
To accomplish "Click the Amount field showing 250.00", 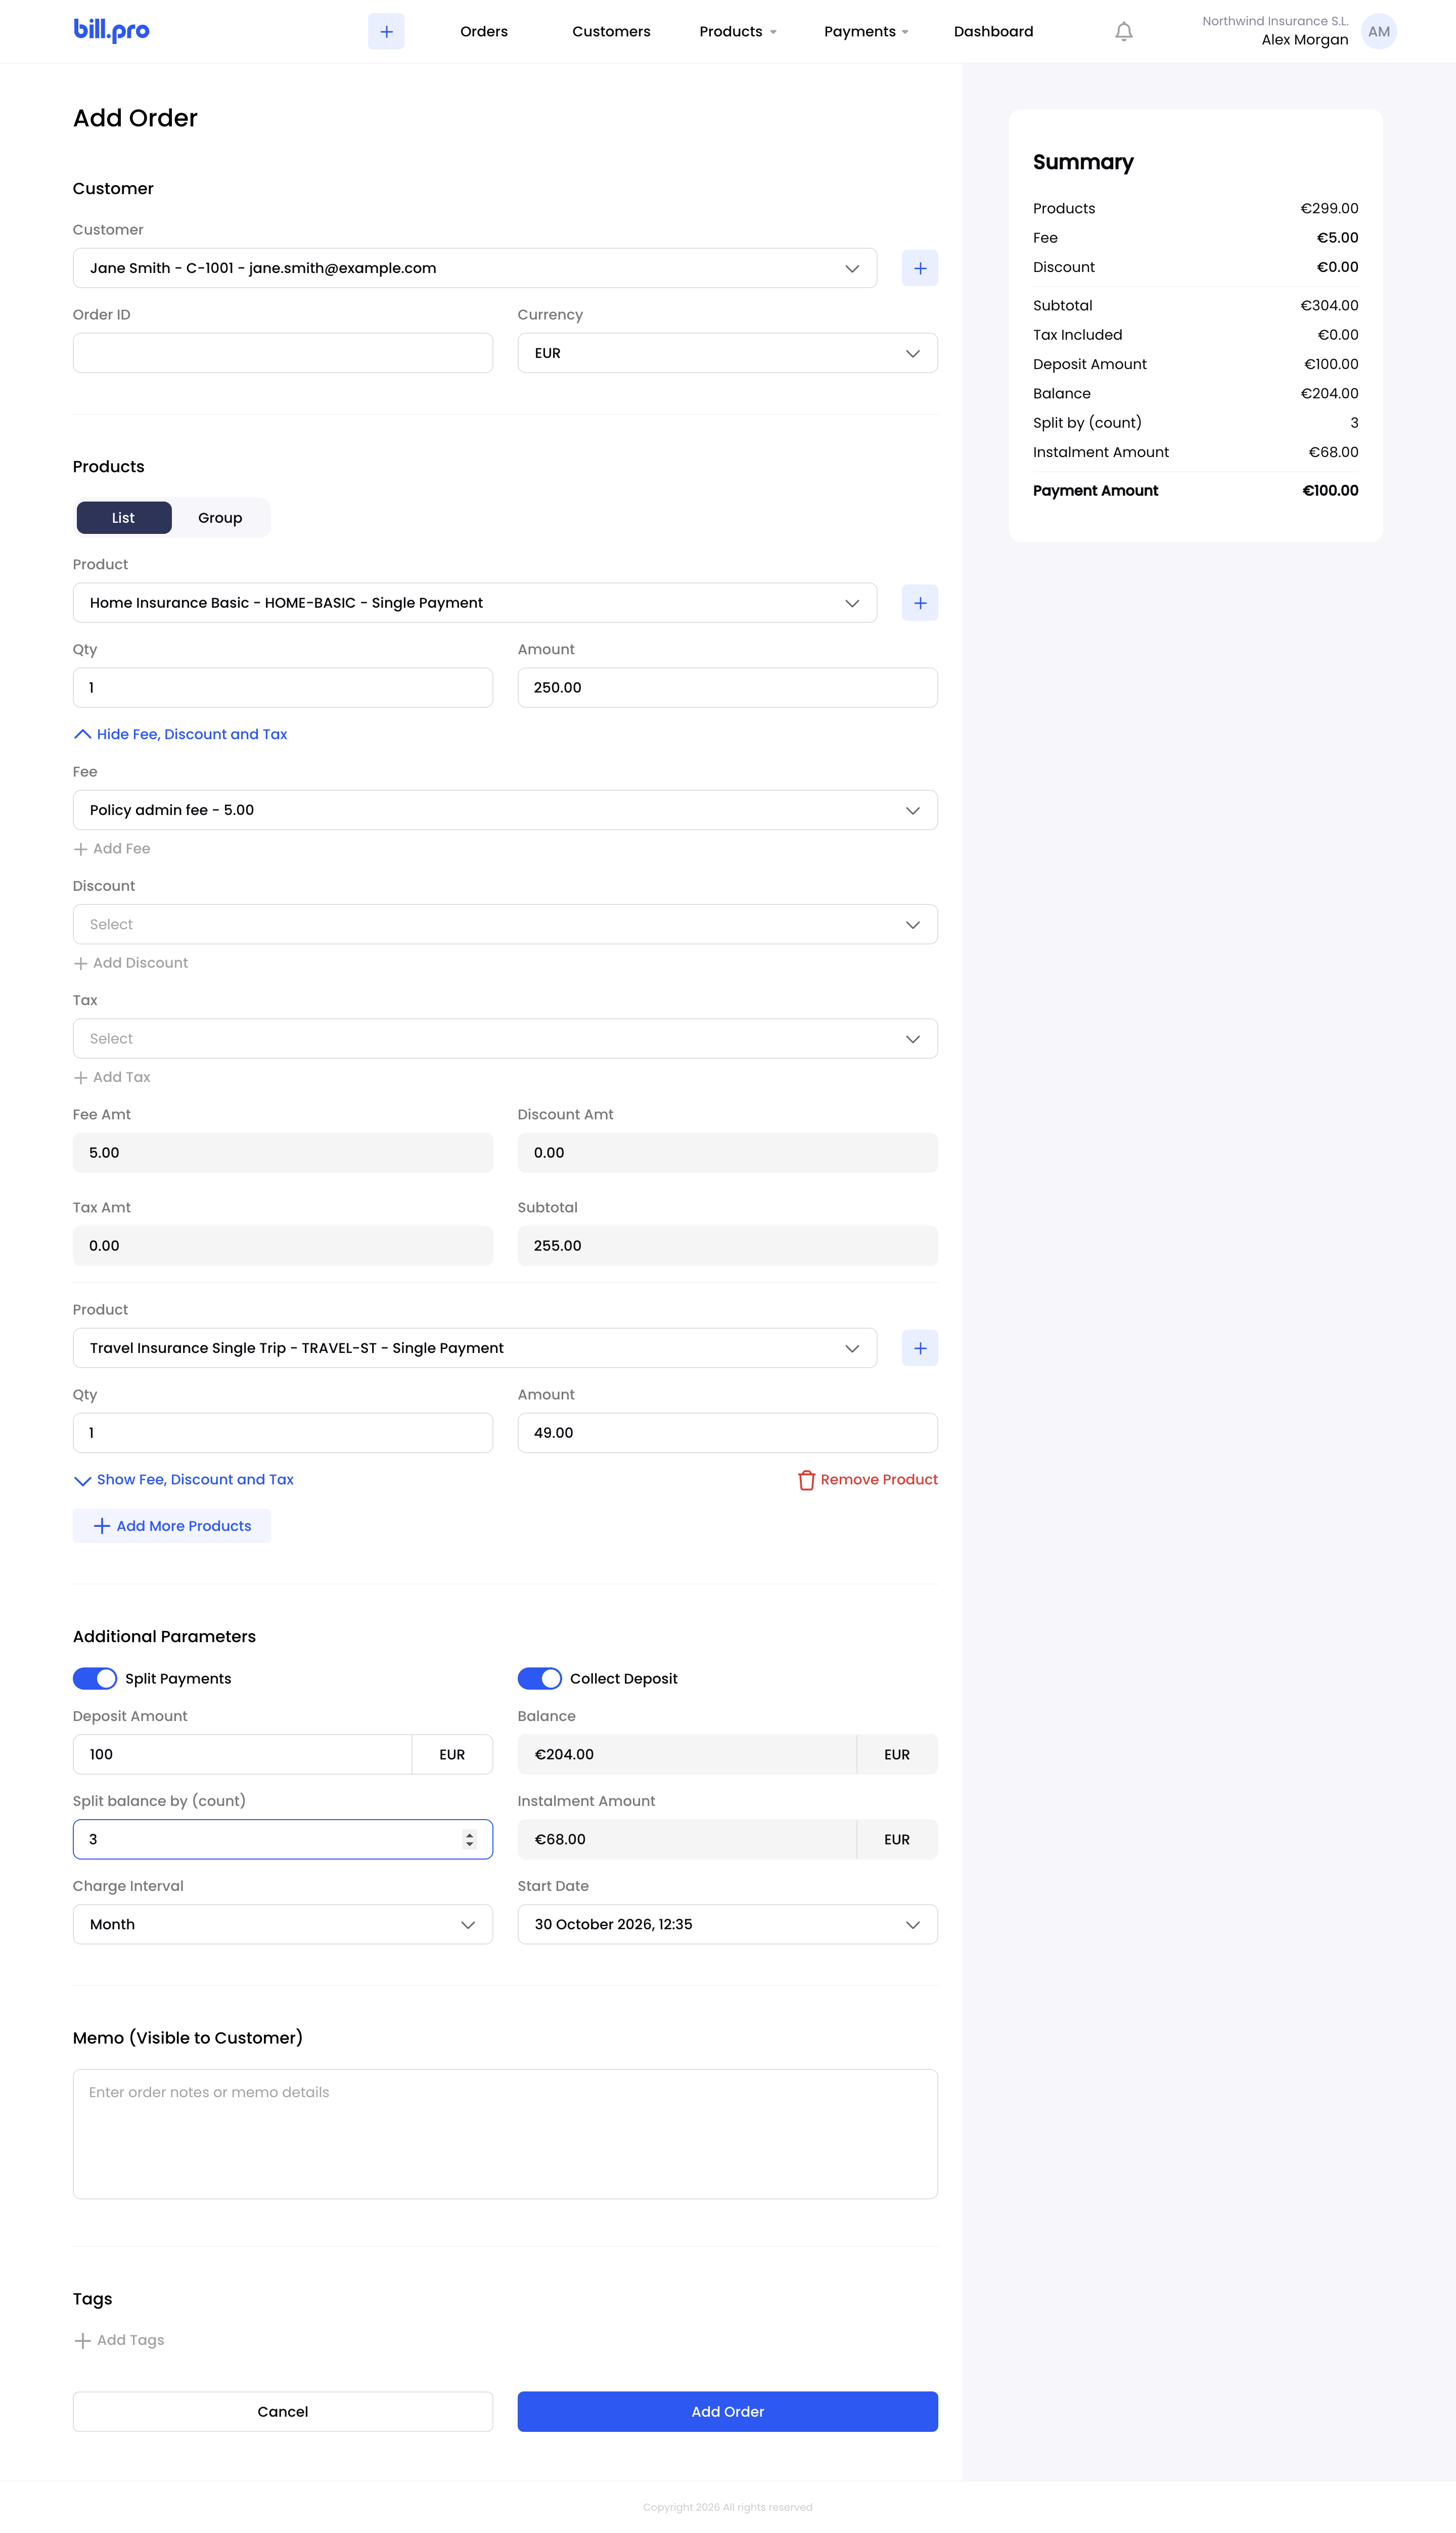I will click(728, 688).
